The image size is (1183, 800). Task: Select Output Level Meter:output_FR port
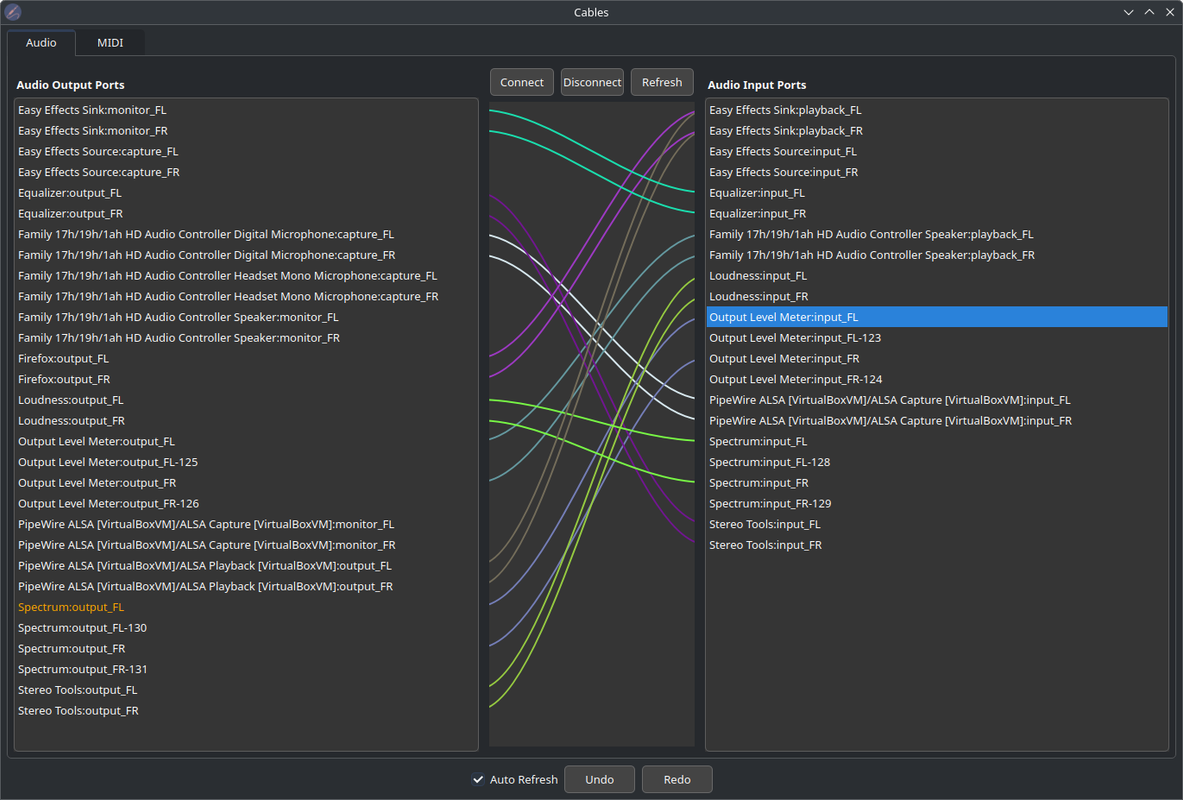click(x=246, y=483)
